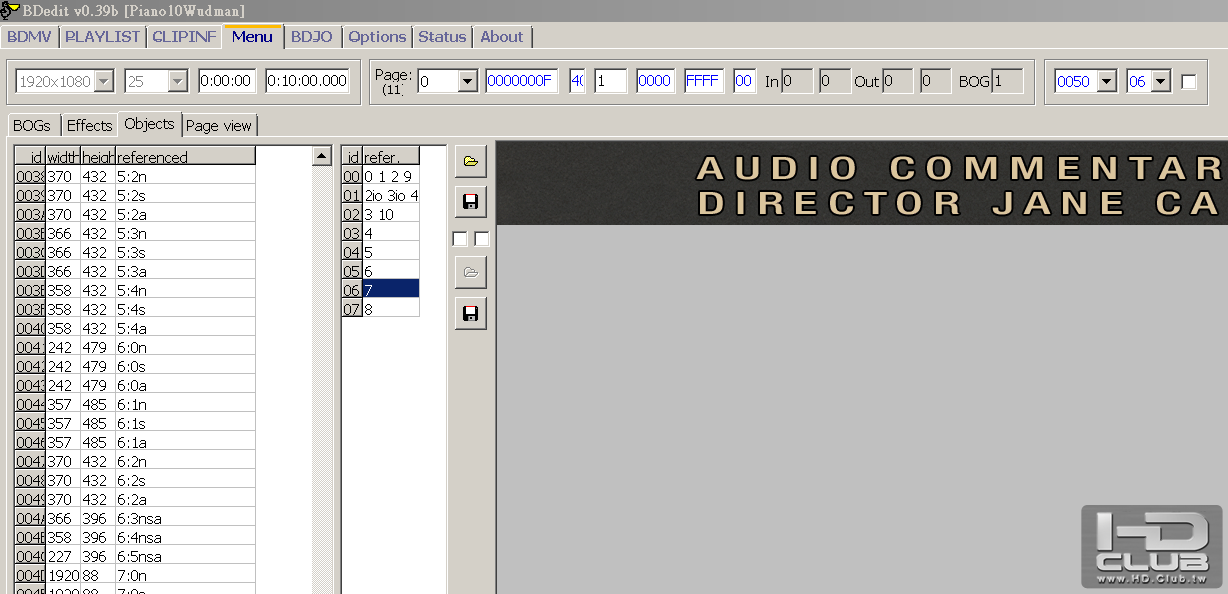
Task: Select the Menu tab
Action: (x=252, y=36)
